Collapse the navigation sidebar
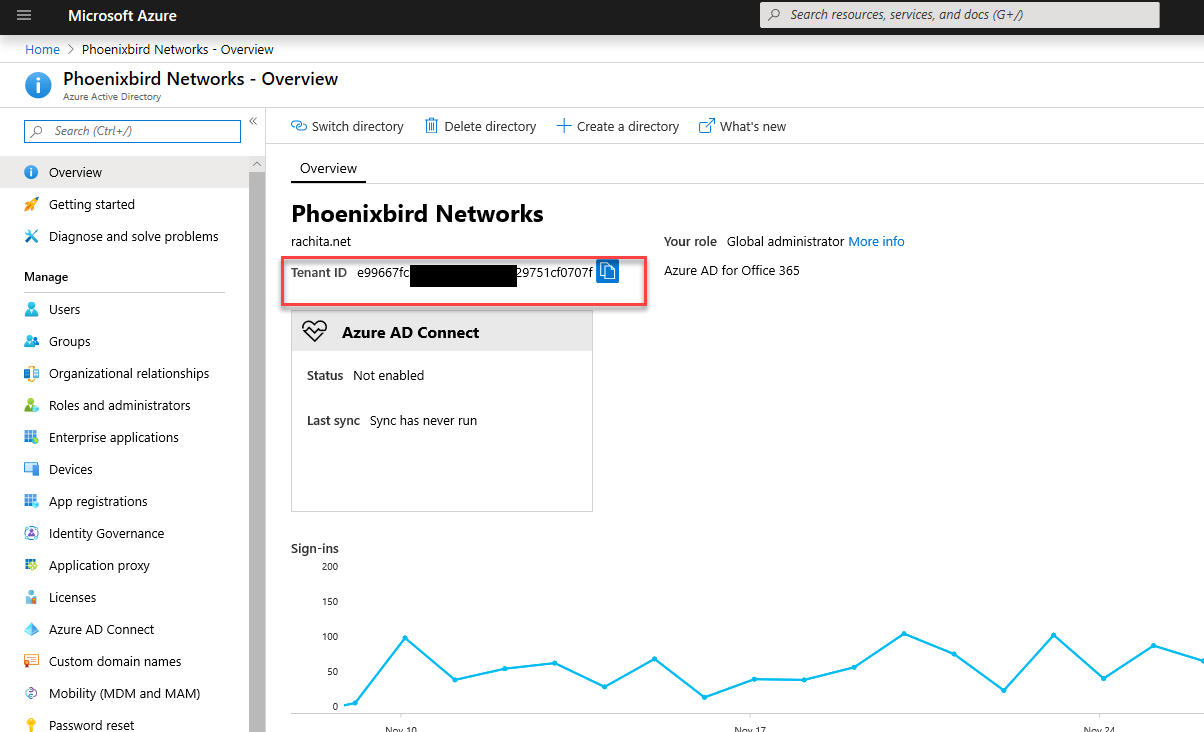The height and width of the screenshot is (732, 1204). (x=253, y=119)
